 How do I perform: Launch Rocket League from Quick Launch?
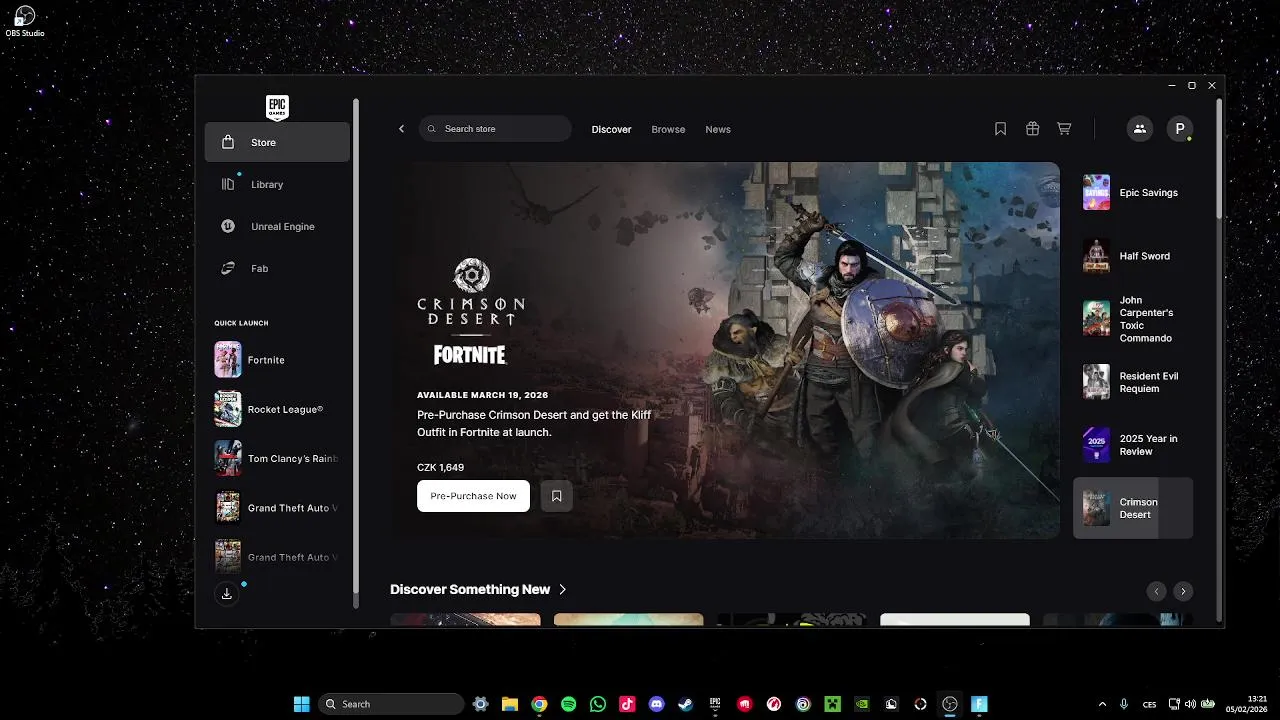[x=277, y=409]
